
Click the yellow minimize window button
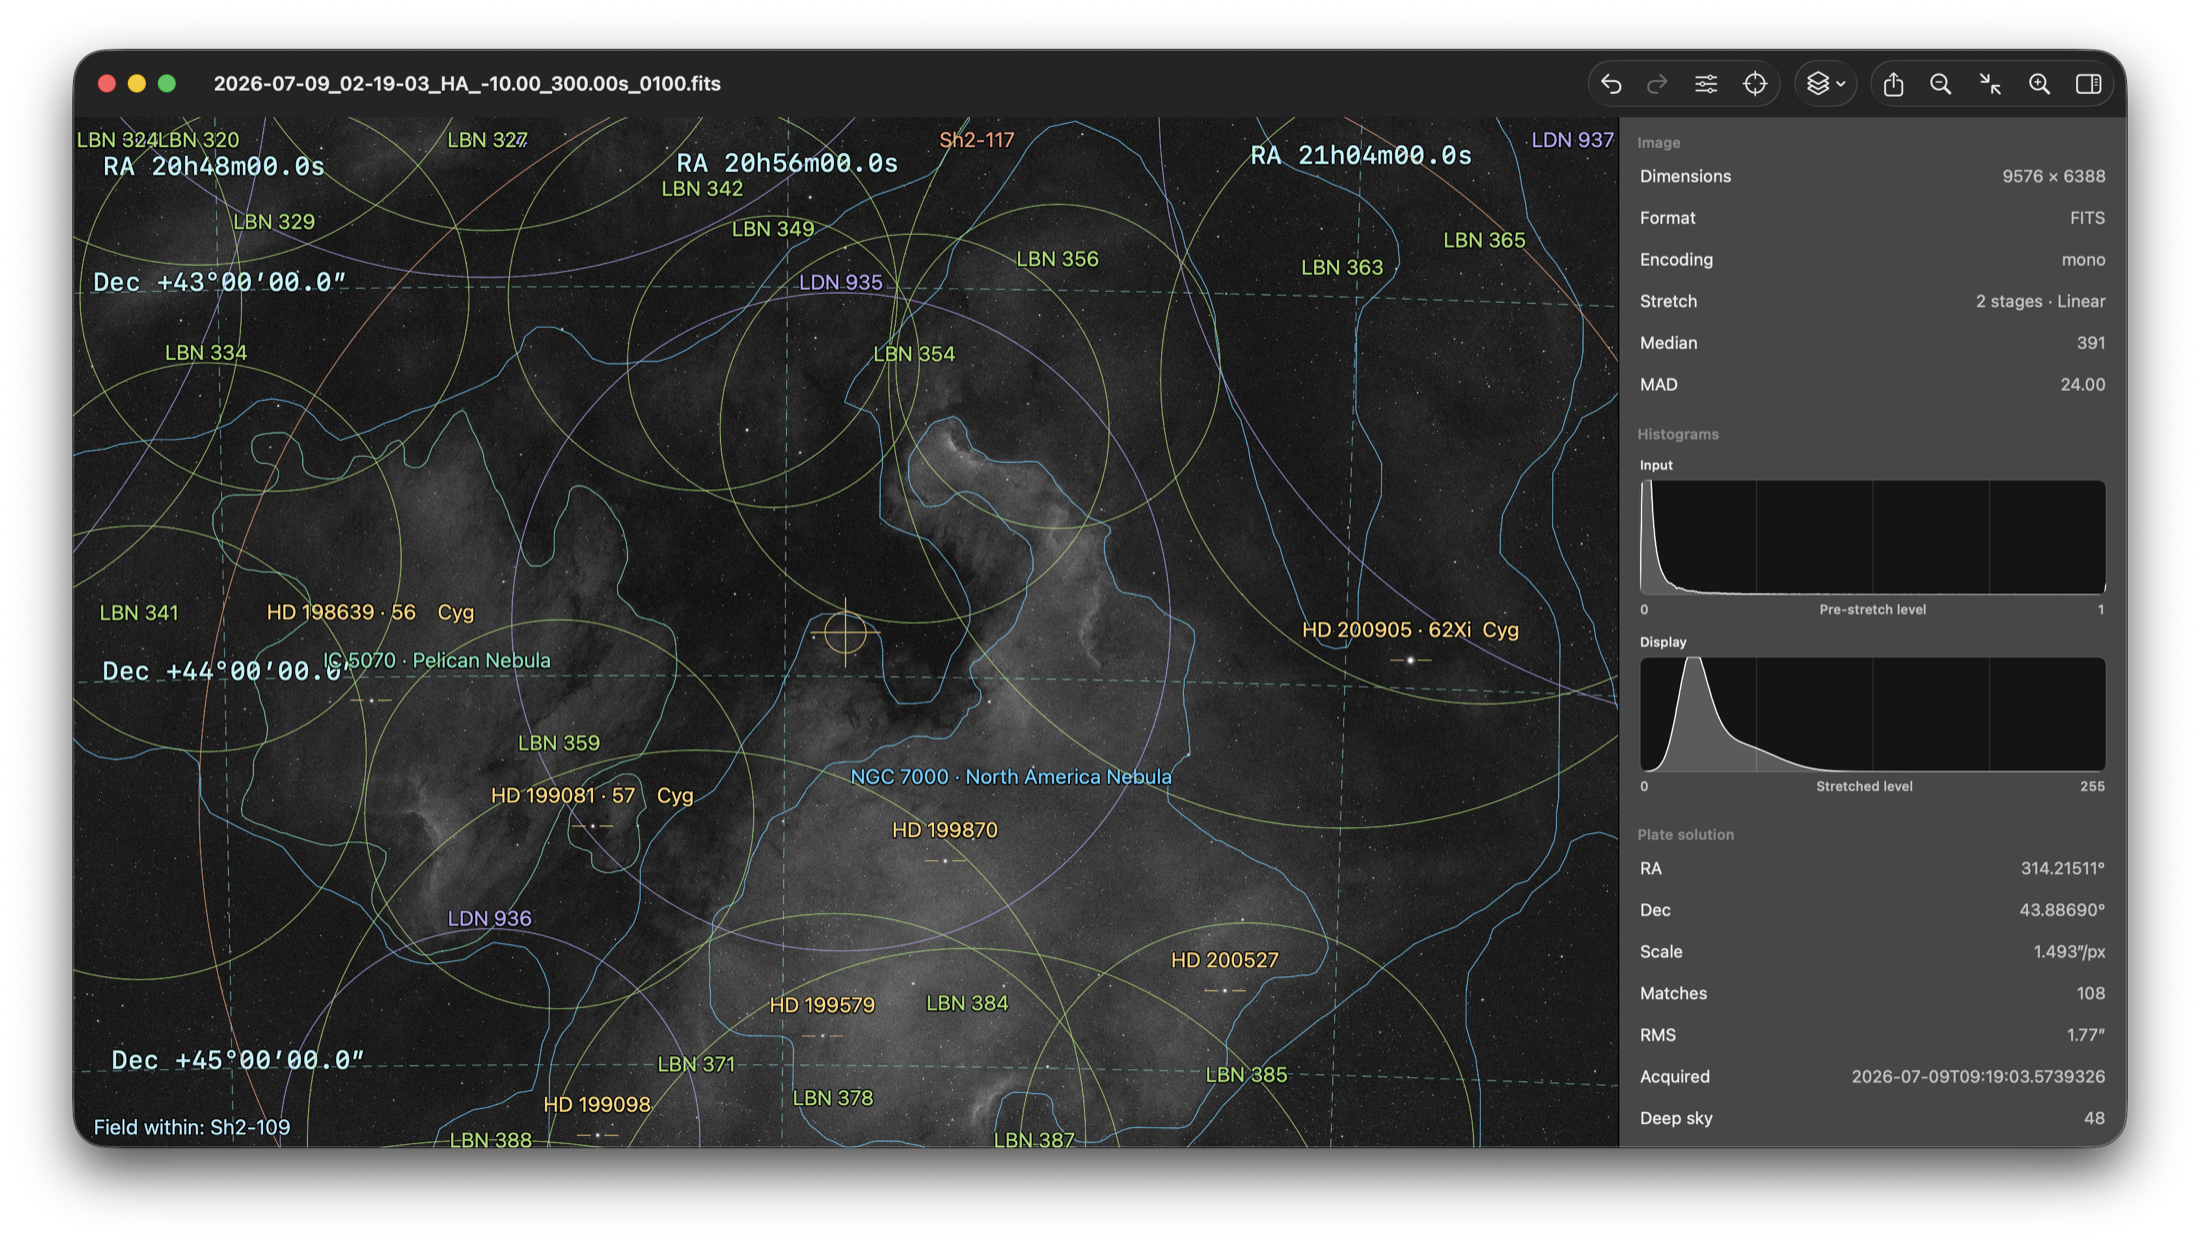tap(137, 84)
